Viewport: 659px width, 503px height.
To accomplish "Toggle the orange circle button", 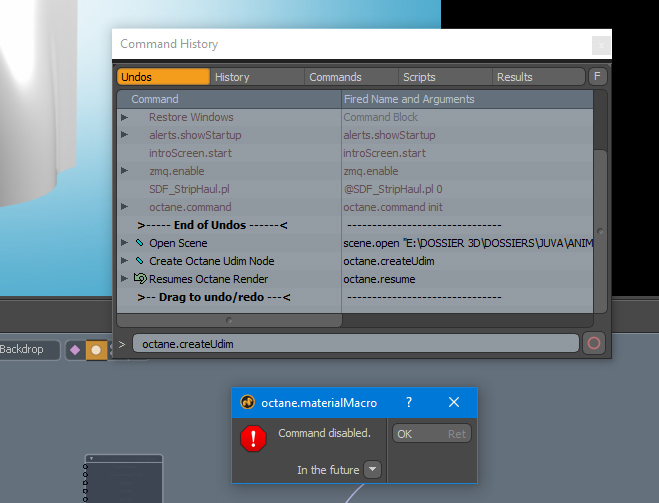I will (x=96, y=350).
